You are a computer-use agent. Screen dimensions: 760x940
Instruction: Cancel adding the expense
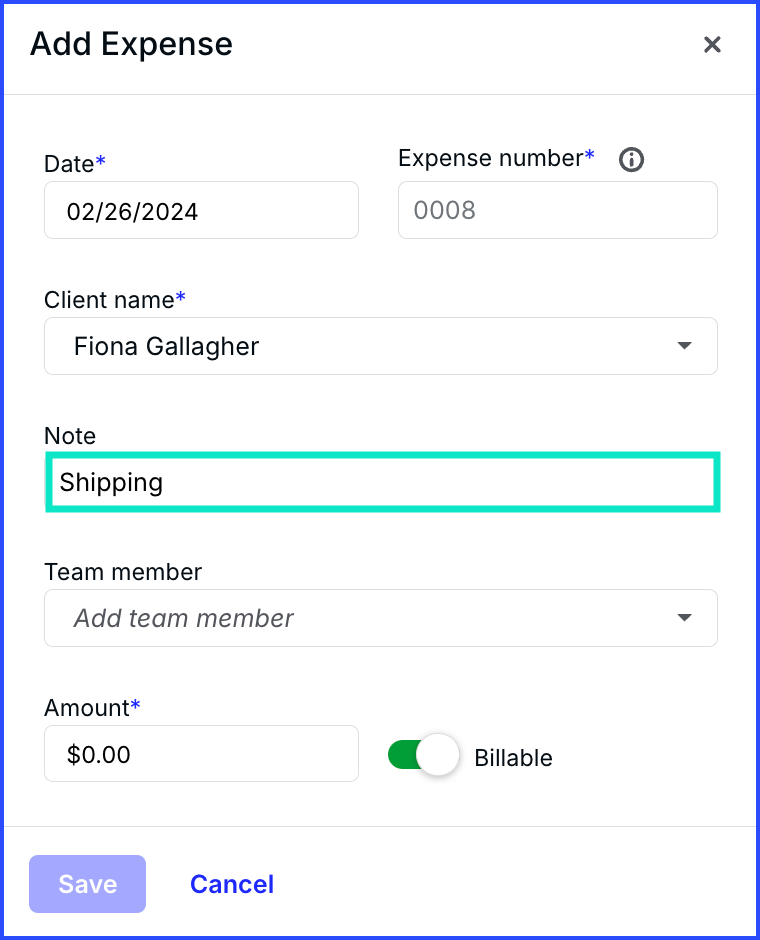tap(232, 884)
